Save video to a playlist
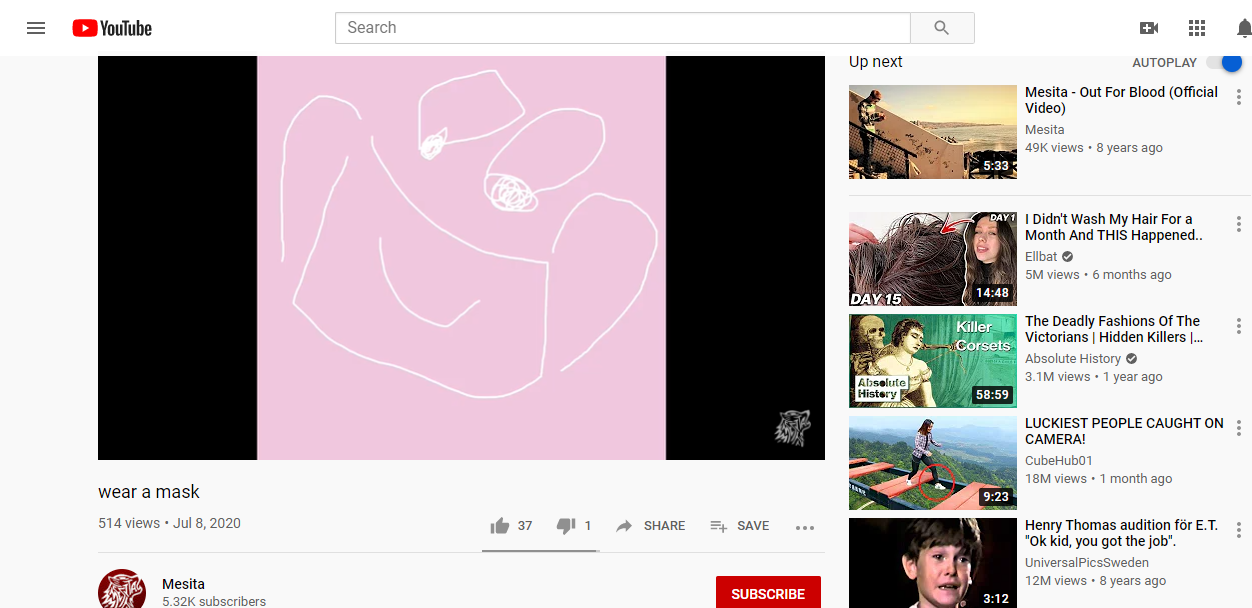Image resolution: width=1252 pixels, height=608 pixels. (x=740, y=526)
